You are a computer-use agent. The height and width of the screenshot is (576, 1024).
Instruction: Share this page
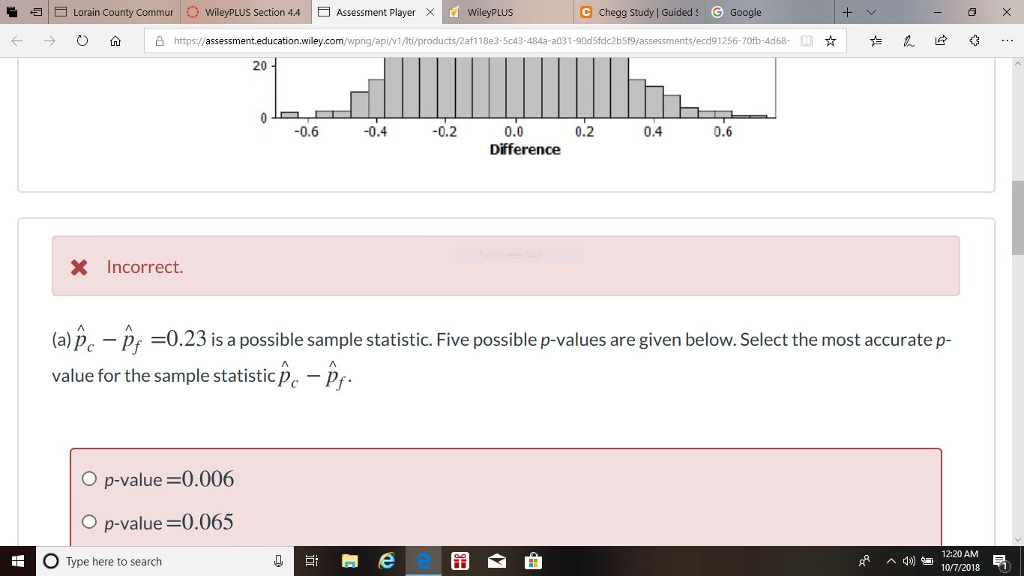(941, 40)
